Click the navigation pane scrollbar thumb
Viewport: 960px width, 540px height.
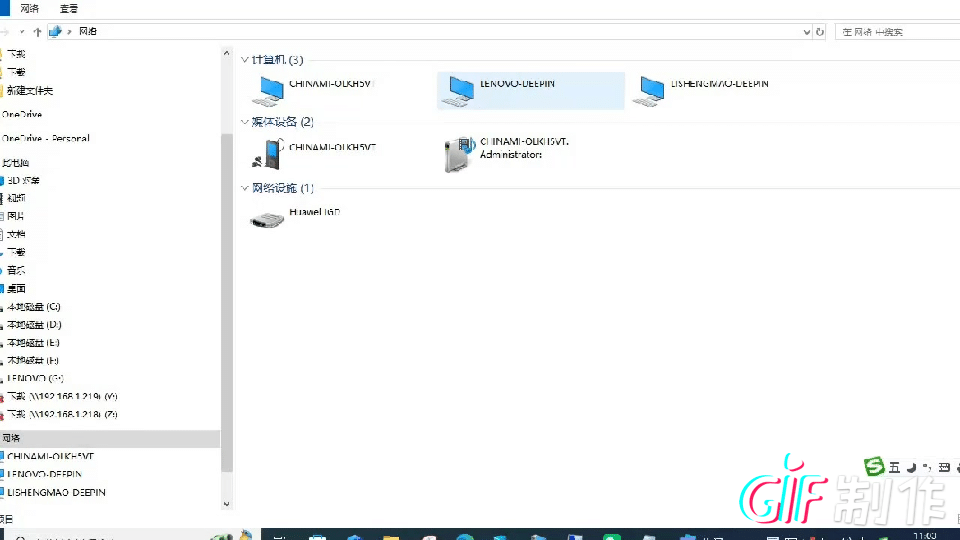[227, 303]
